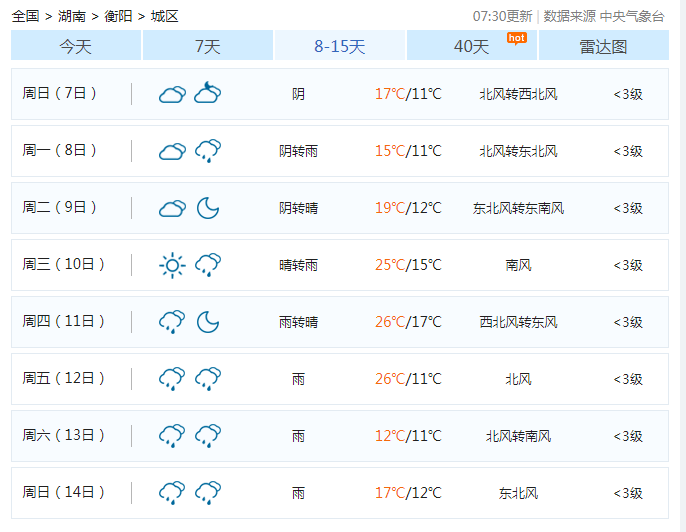686x532 pixels.
Task: Click the 晴转雨 weather description
Action: (298, 265)
